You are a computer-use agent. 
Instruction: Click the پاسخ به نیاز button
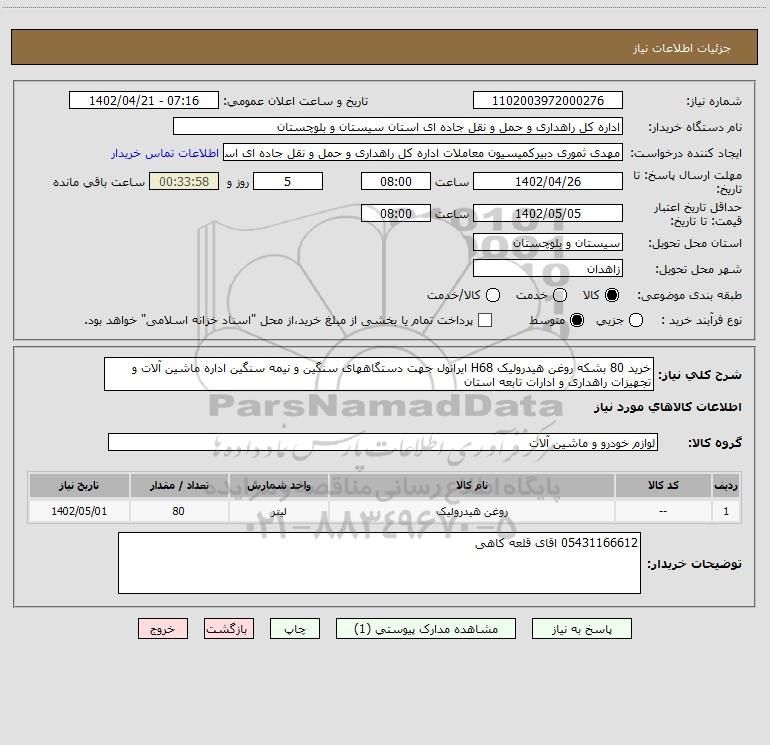click(x=581, y=629)
